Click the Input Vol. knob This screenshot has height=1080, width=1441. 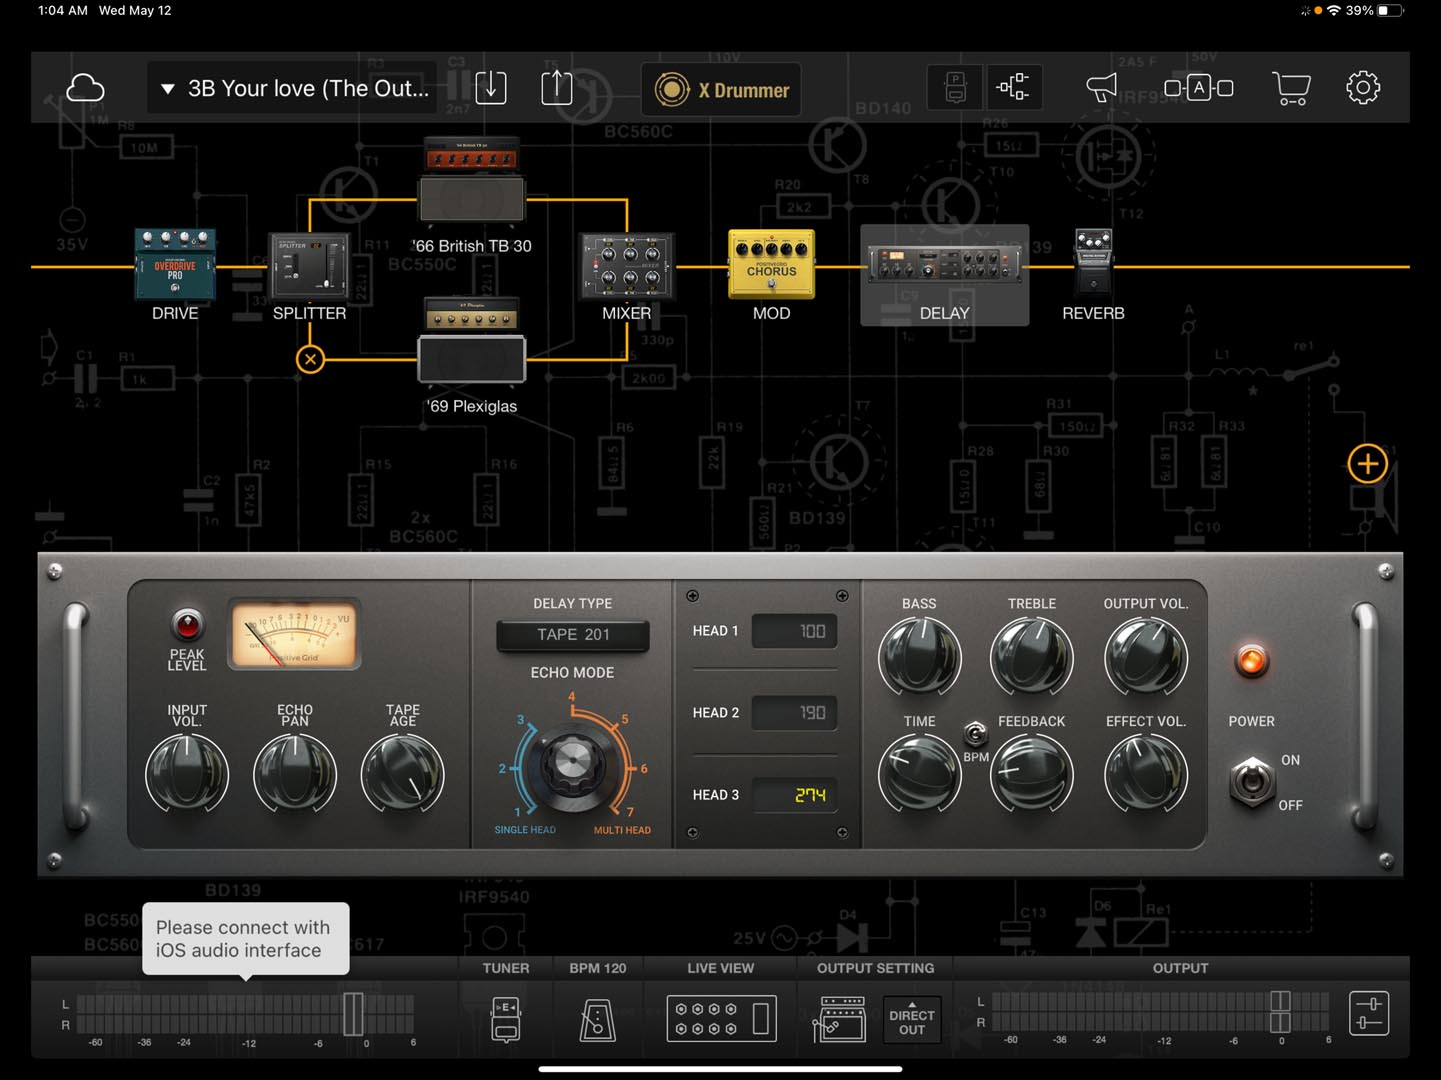(x=187, y=775)
